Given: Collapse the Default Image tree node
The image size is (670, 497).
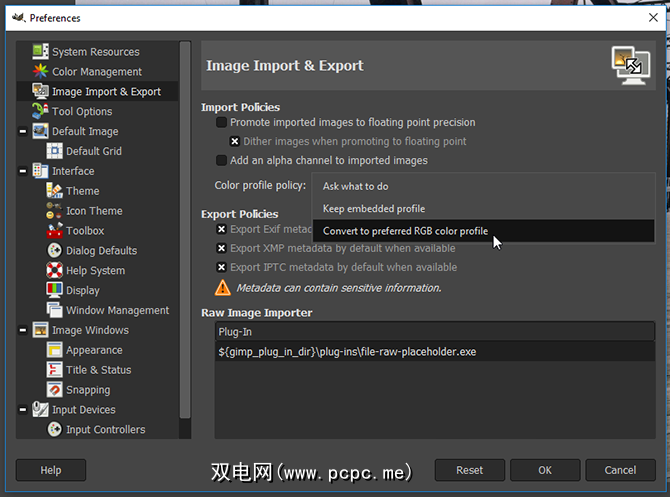Looking at the screenshot, I should (23, 131).
